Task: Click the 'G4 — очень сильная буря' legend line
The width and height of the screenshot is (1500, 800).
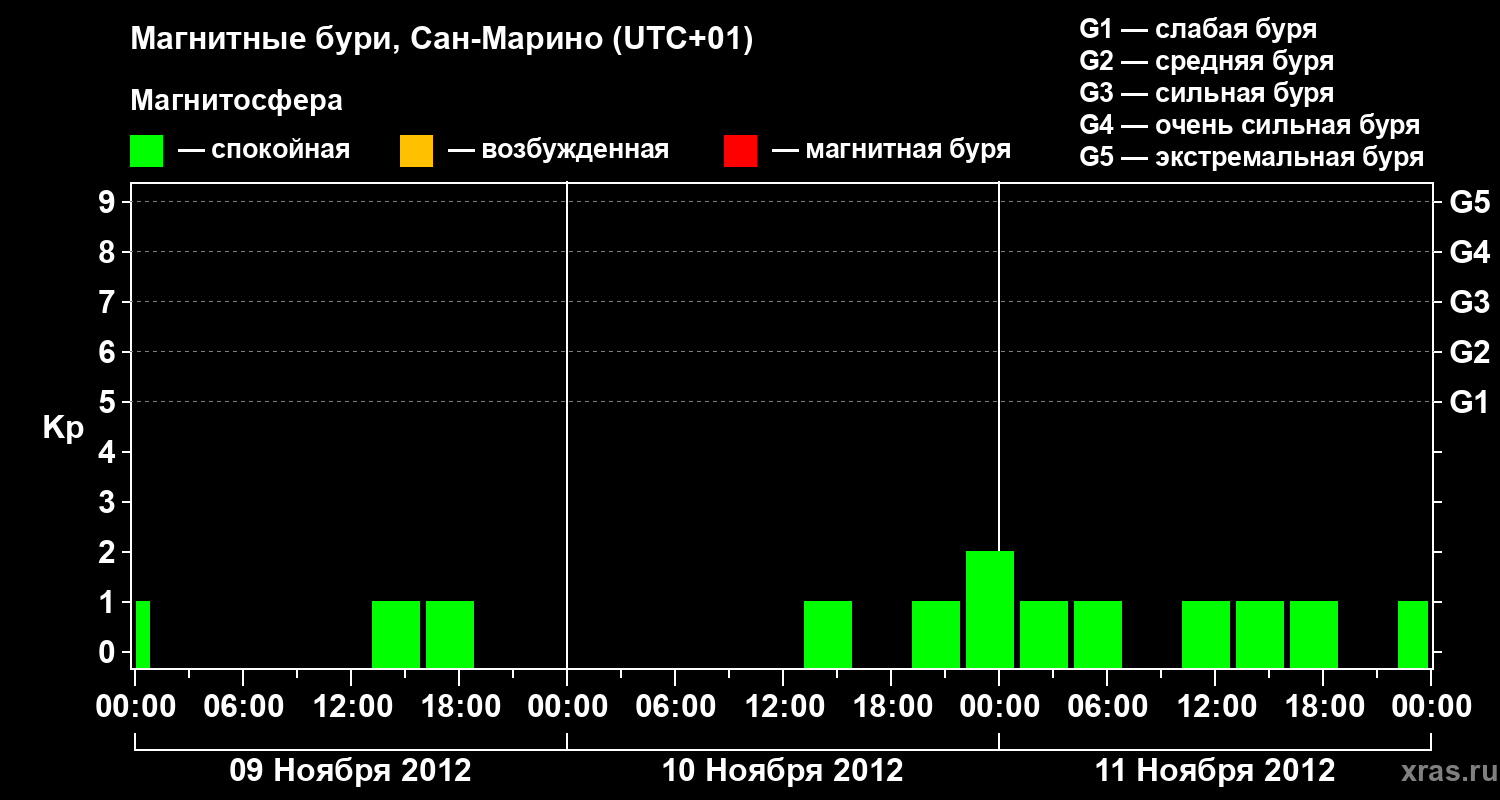Action: [x=1250, y=125]
